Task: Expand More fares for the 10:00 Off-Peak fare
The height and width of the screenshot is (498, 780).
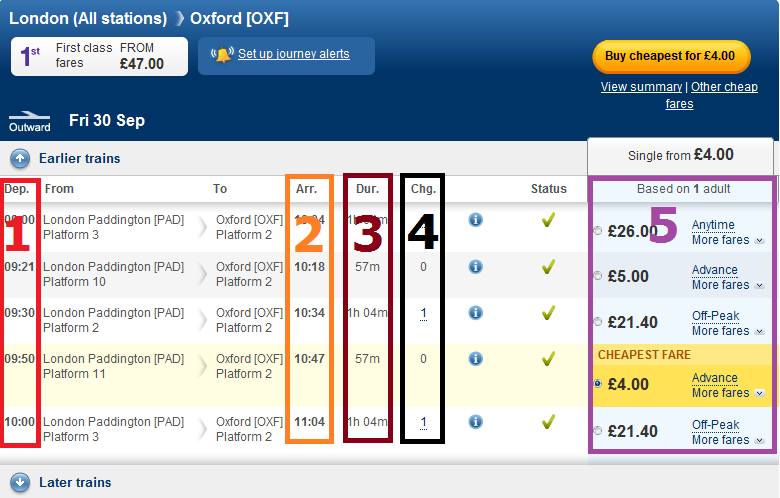Action: coord(727,440)
